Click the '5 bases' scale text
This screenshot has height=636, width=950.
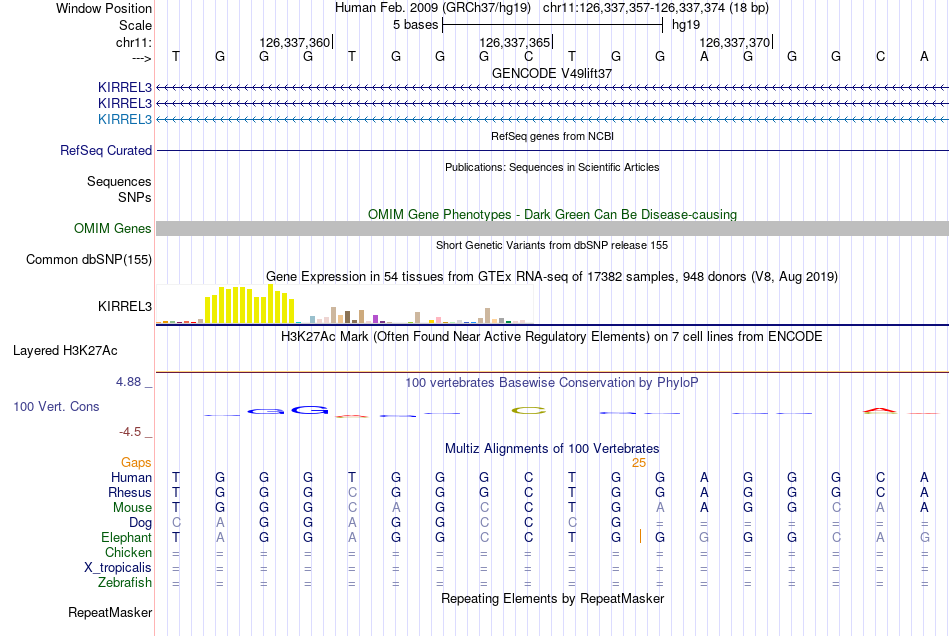(x=415, y=25)
